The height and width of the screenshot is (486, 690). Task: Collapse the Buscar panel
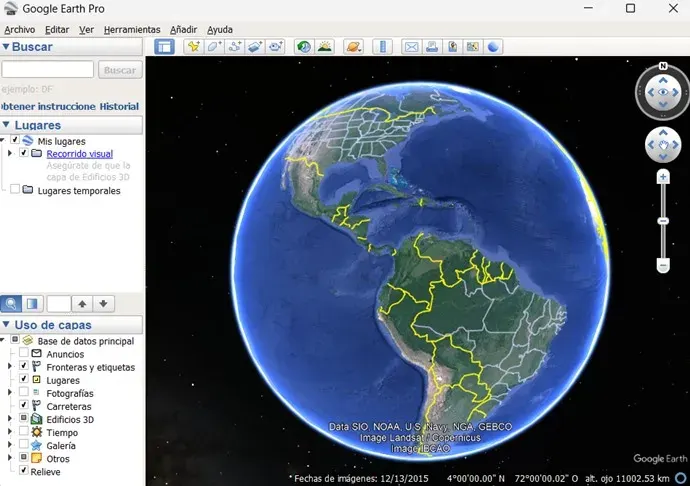pos(6,47)
